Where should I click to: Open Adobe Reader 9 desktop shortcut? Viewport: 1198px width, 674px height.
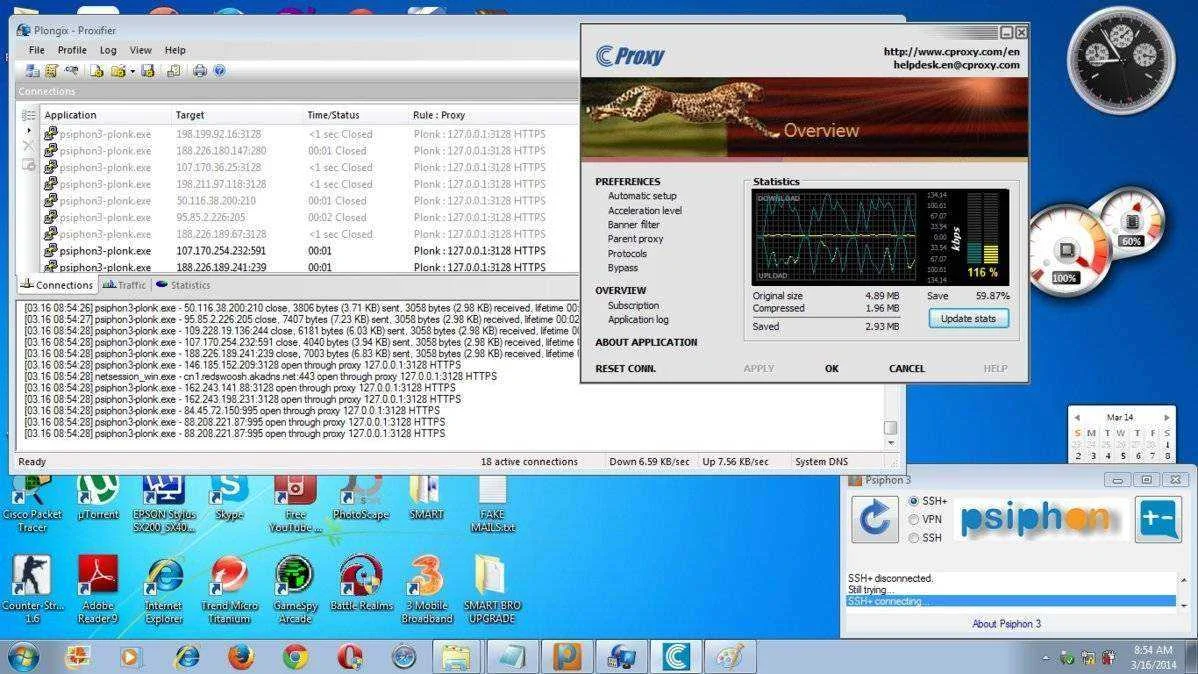98,590
